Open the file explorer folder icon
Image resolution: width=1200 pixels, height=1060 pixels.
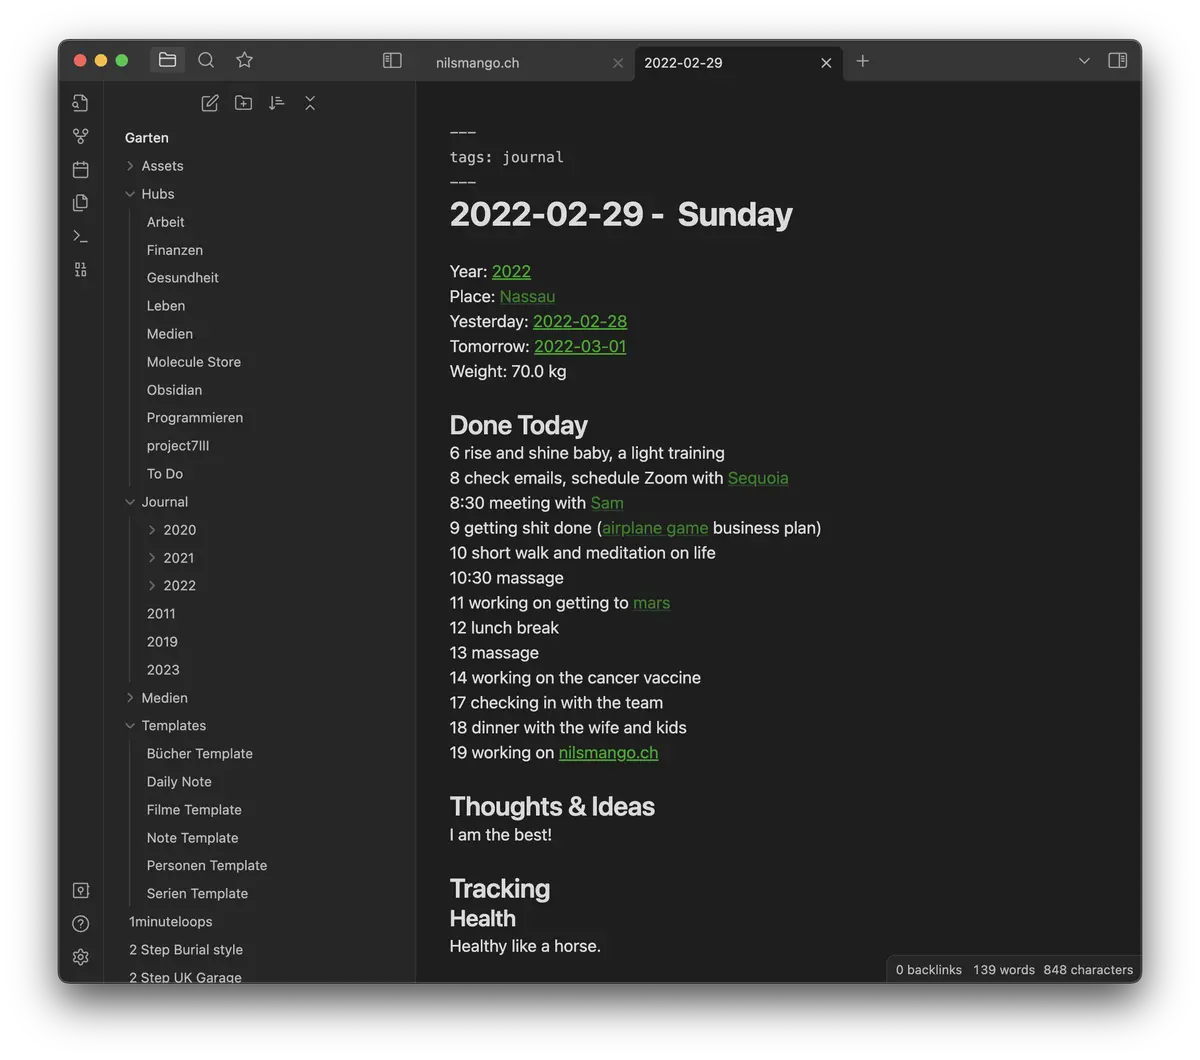tap(168, 60)
